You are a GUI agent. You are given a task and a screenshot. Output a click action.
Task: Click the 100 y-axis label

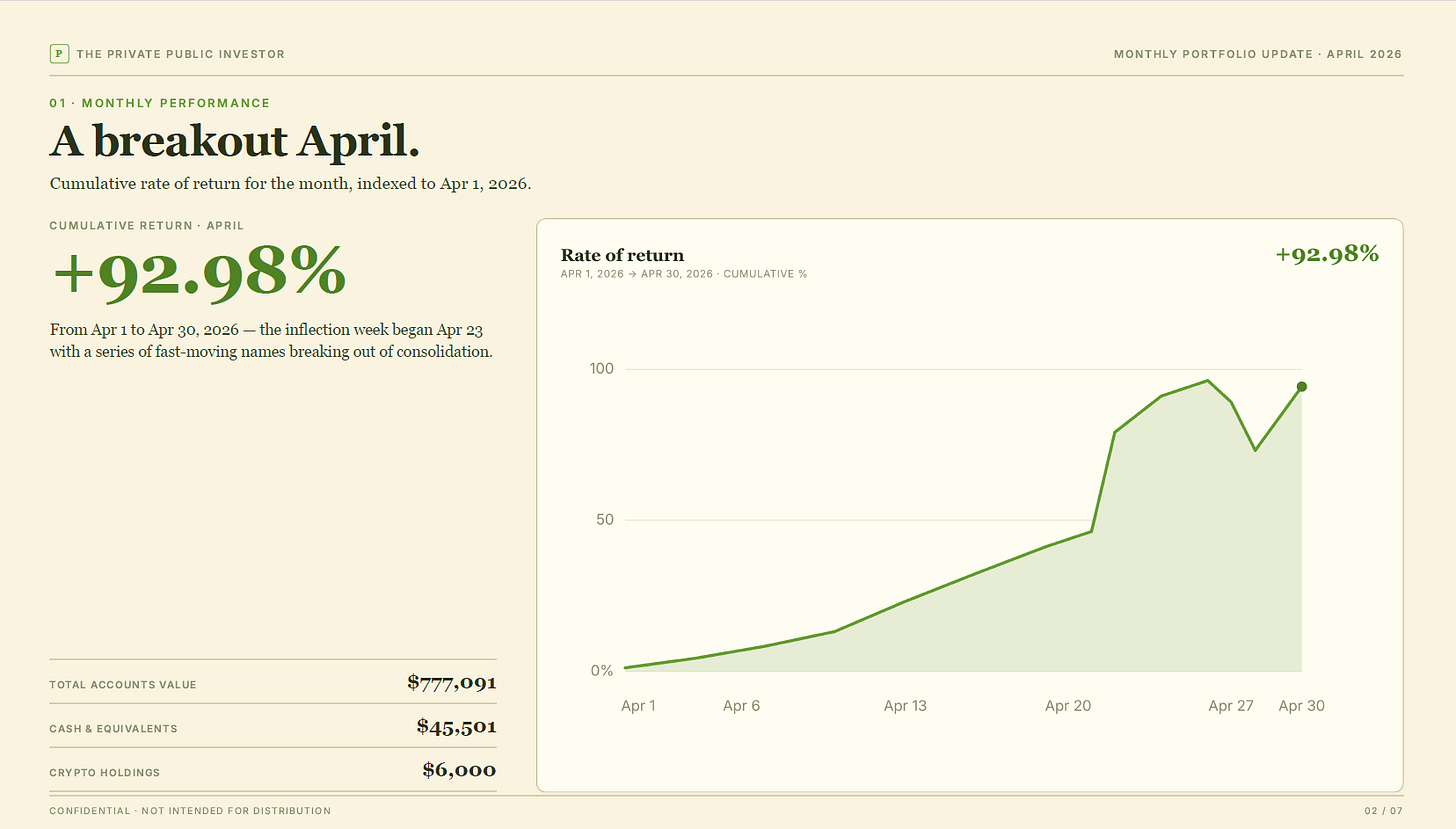click(601, 369)
